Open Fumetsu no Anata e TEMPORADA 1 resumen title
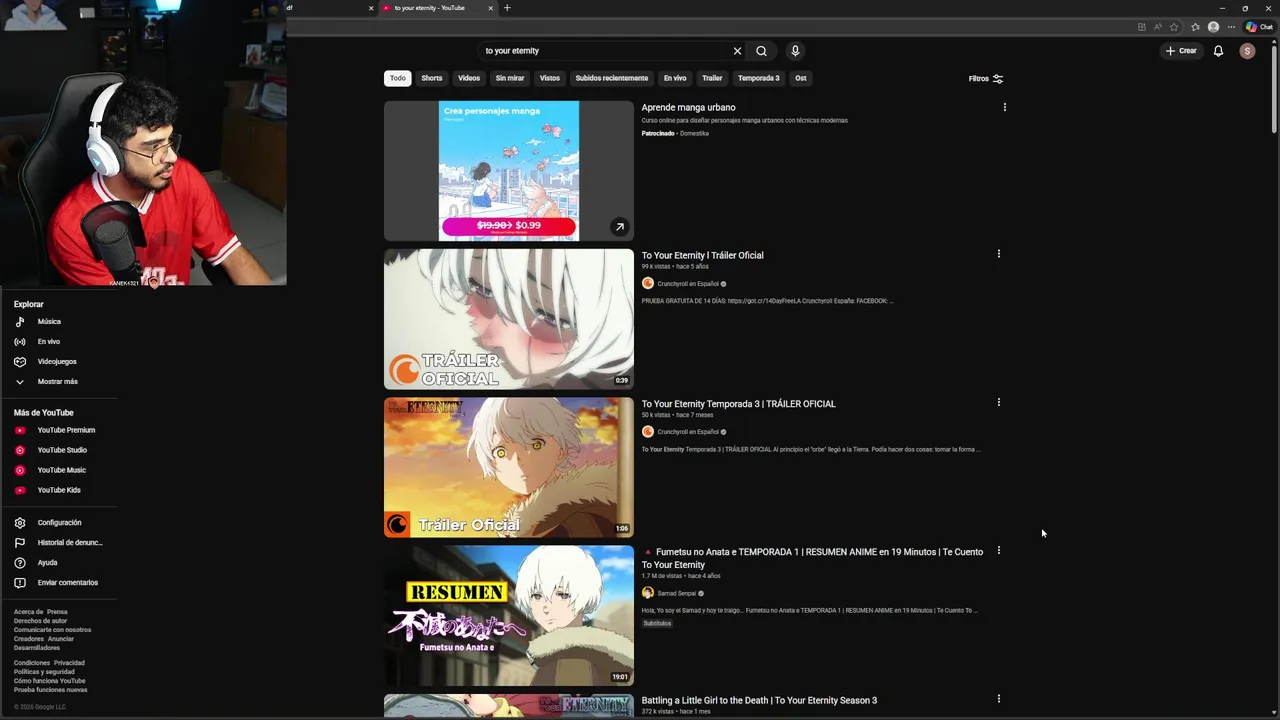Image resolution: width=1280 pixels, height=720 pixels. pyautogui.click(x=812, y=558)
